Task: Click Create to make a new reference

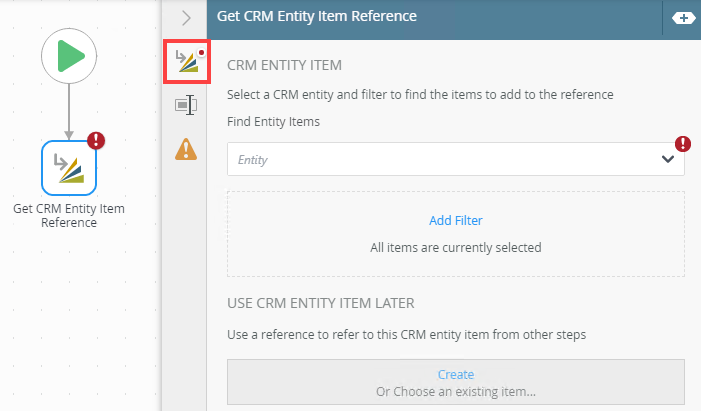Action: tap(456, 374)
